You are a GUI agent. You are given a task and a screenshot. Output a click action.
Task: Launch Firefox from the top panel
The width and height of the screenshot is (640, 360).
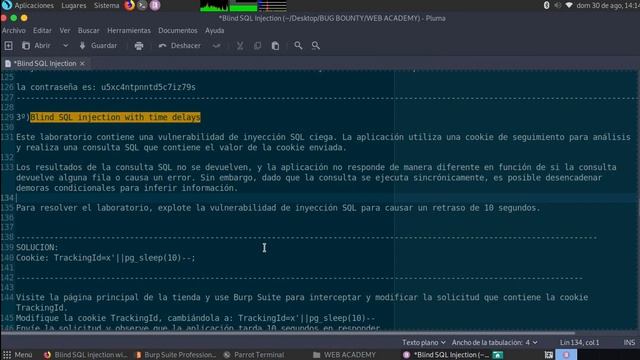point(129,5)
